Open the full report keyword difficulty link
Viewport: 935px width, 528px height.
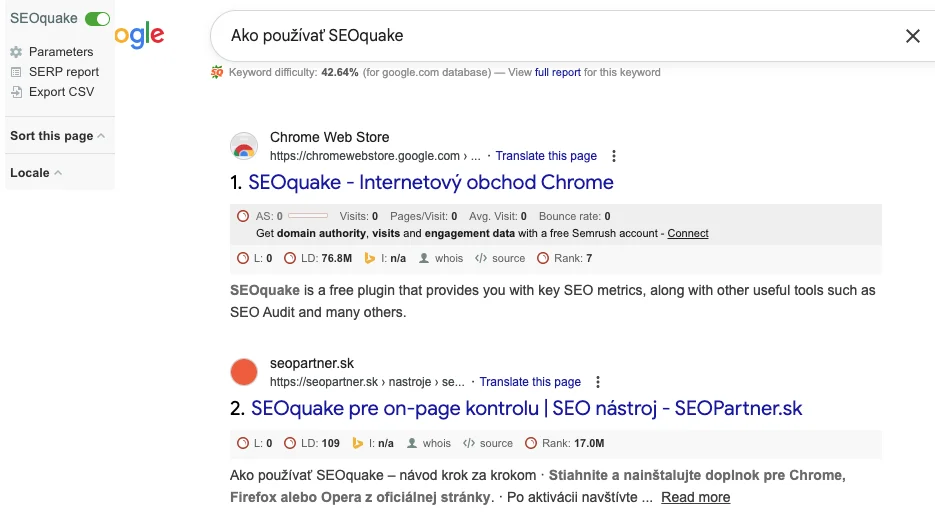[558, 72]
